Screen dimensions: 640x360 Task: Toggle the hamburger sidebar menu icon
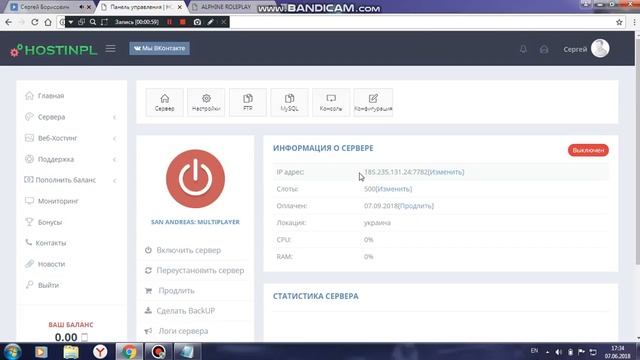111,49
